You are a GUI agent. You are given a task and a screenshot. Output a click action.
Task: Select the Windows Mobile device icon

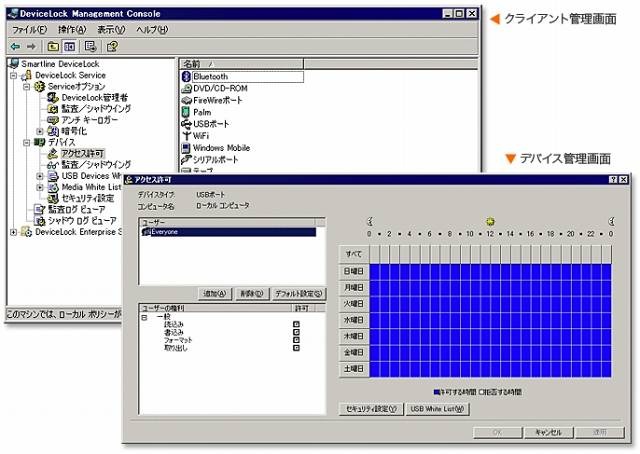(186, 148)
